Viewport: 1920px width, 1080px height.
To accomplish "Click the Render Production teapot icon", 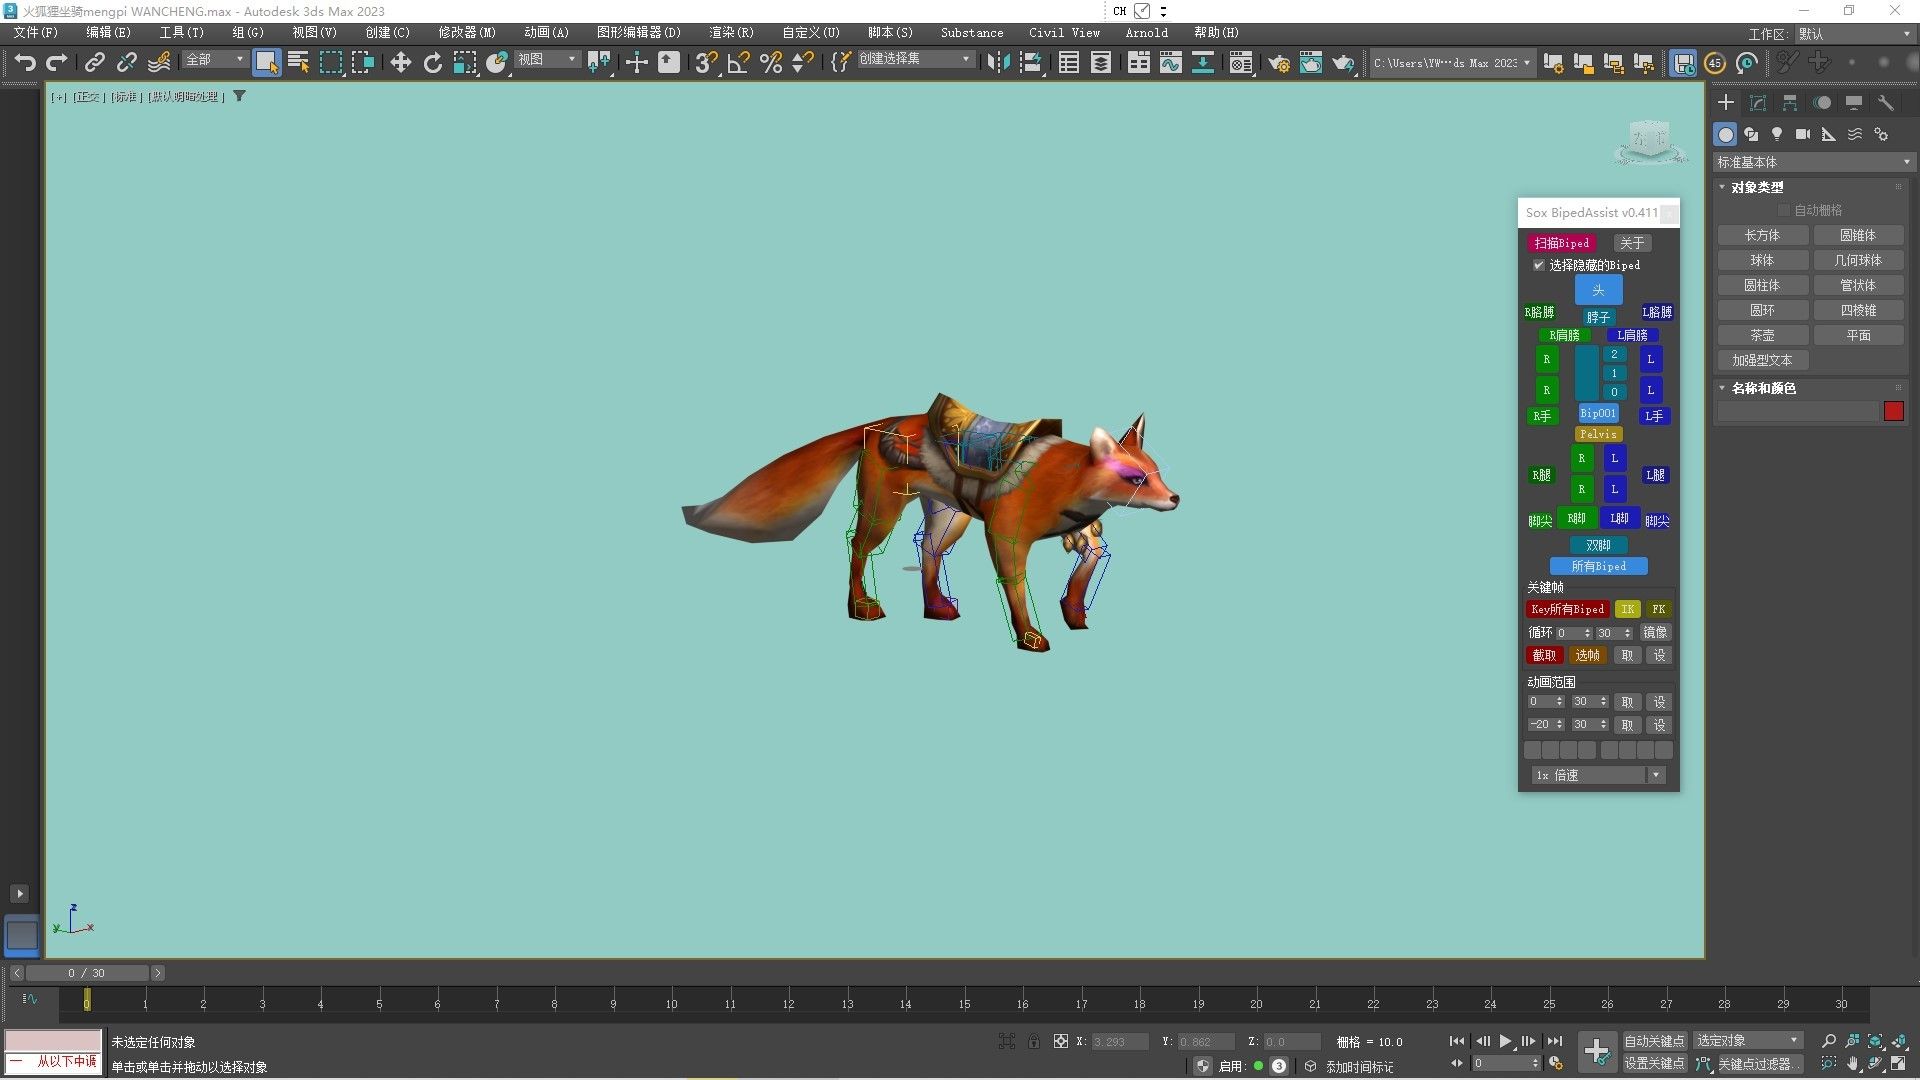I will click(x=1343, y=62).
